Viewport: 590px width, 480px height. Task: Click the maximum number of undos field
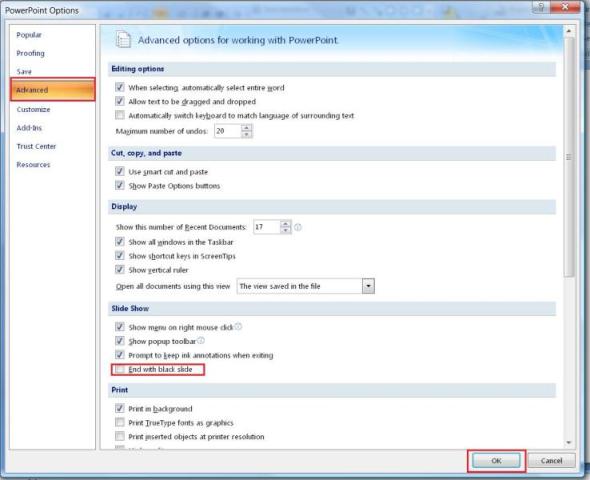(228, 131)
